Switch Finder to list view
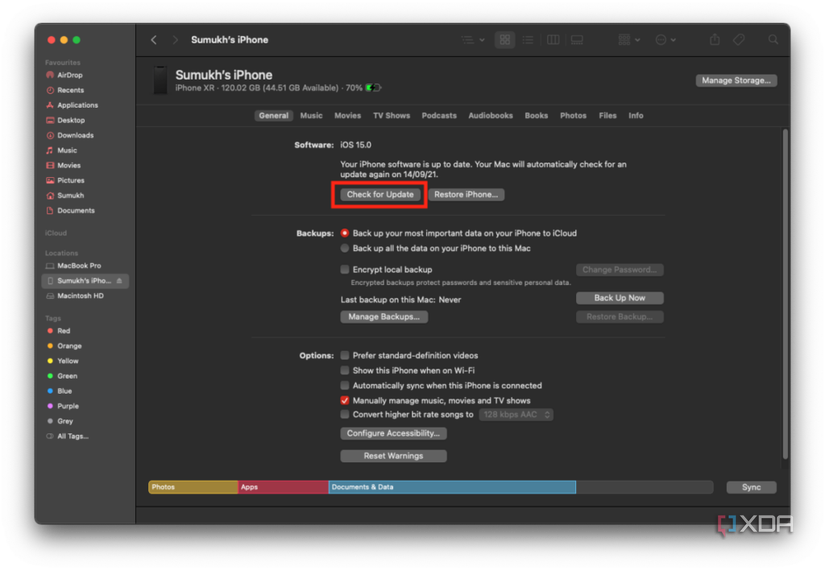 pos(528,40)
